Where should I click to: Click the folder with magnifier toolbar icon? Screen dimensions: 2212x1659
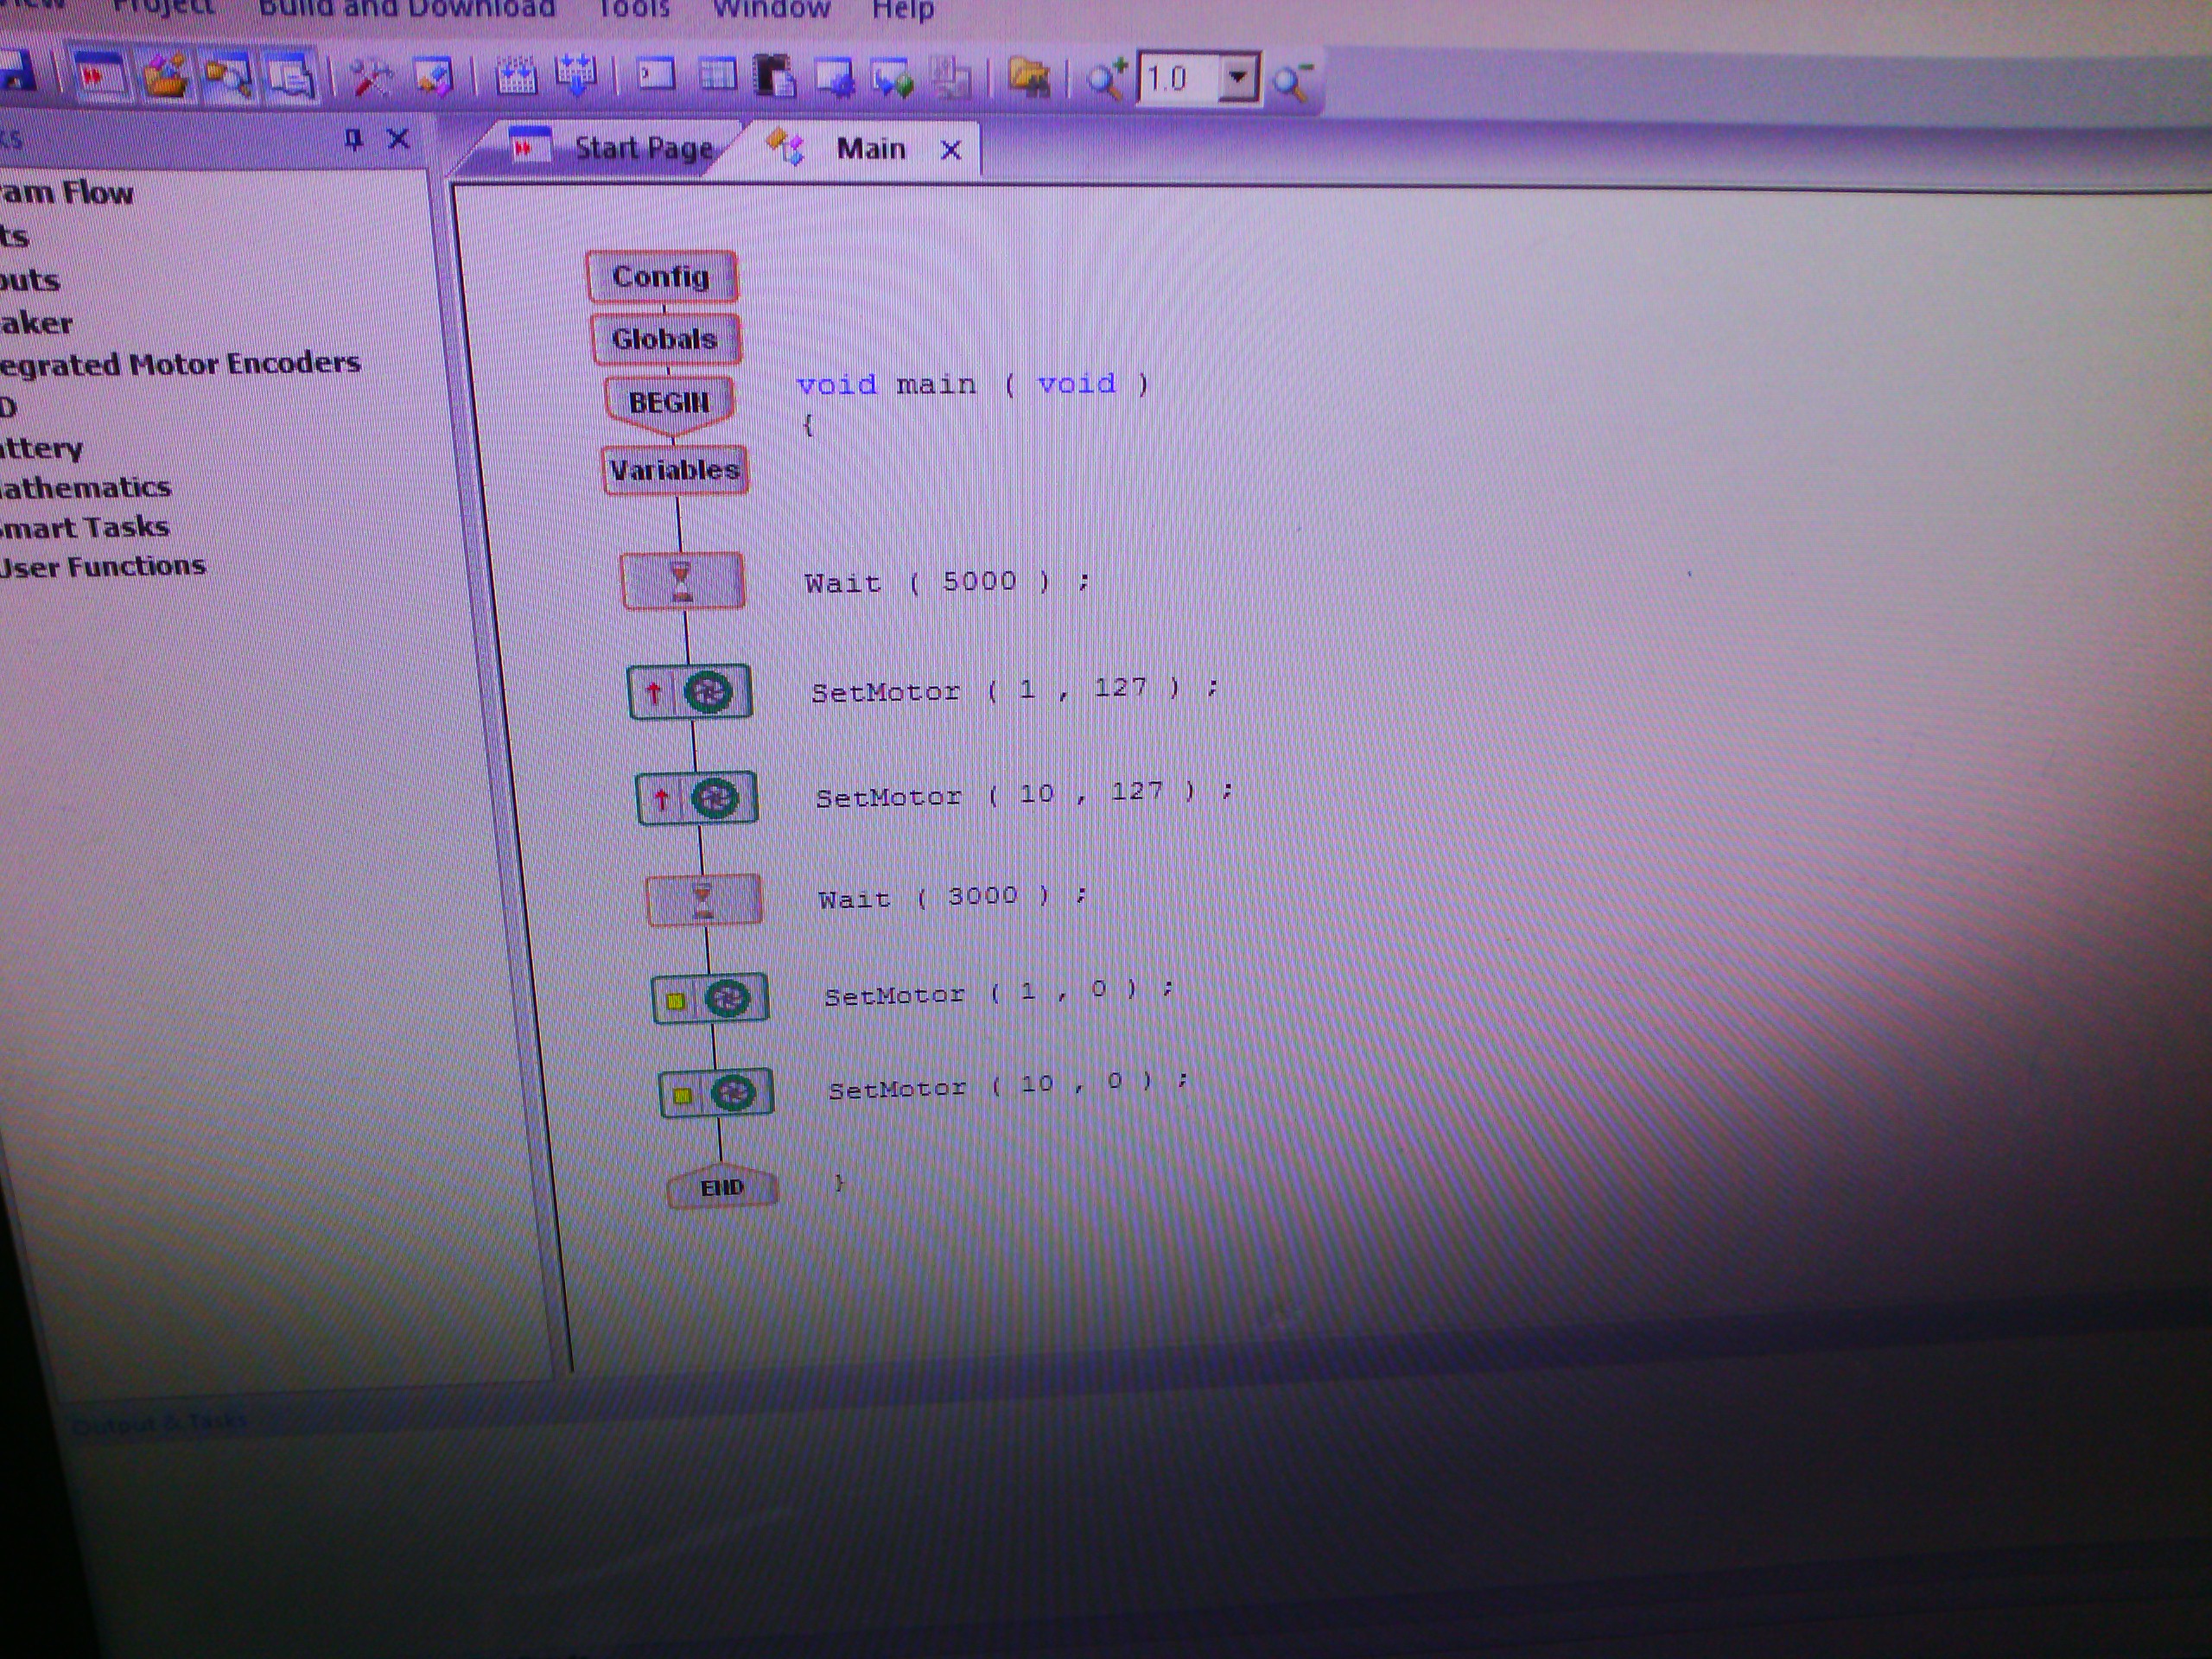click(x=228, y=77)
